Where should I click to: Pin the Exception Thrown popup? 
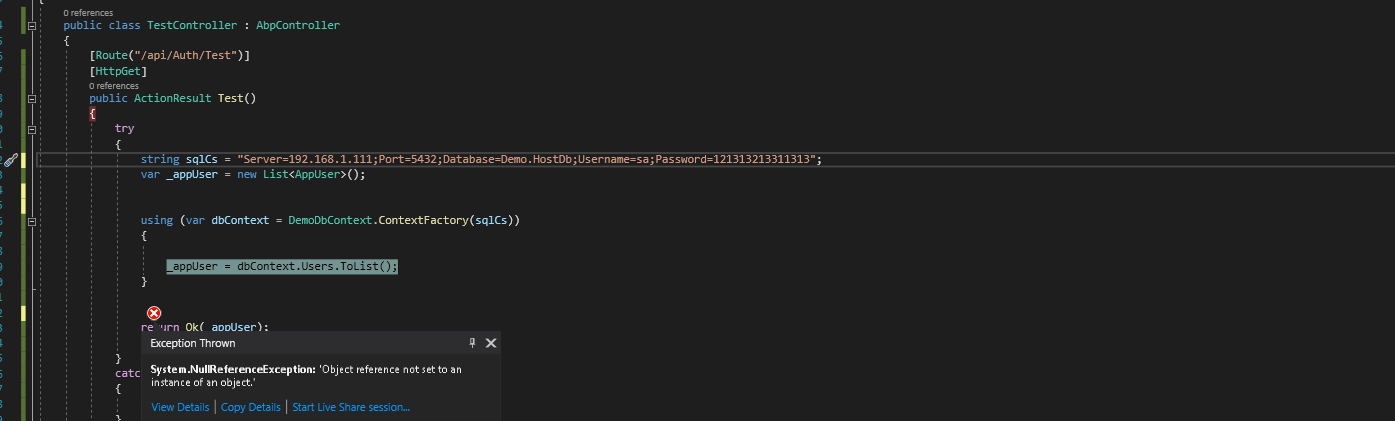(x=473, y=343)
